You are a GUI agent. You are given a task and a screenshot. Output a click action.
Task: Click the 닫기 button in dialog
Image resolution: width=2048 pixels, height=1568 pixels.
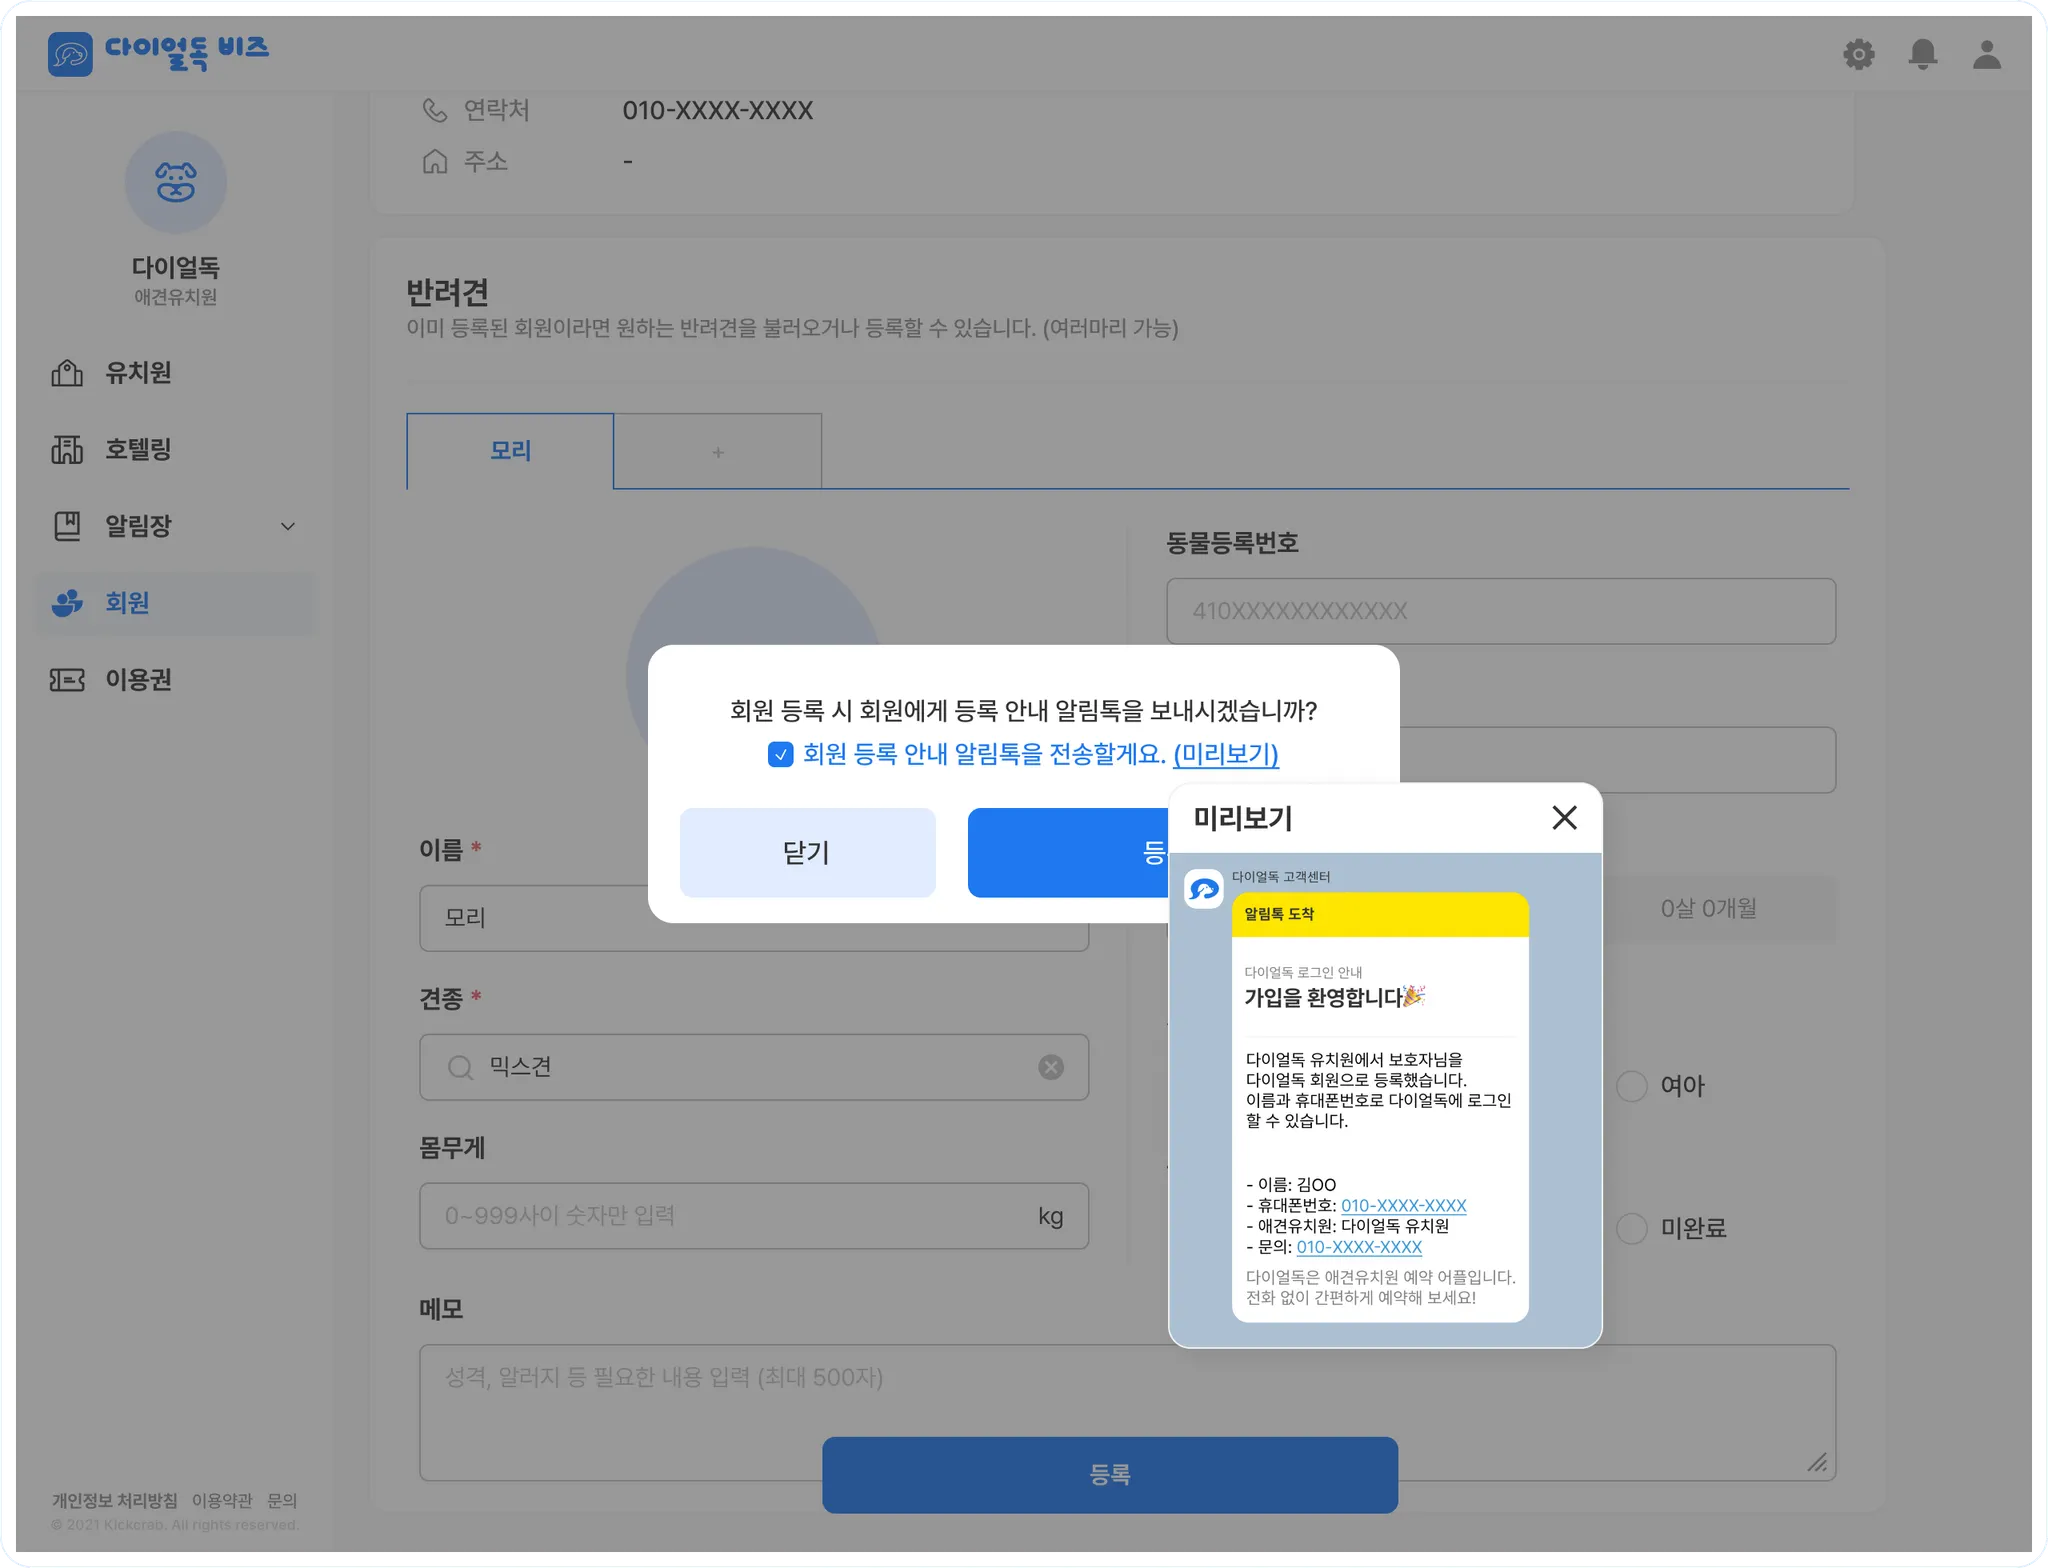click(807, 852)
